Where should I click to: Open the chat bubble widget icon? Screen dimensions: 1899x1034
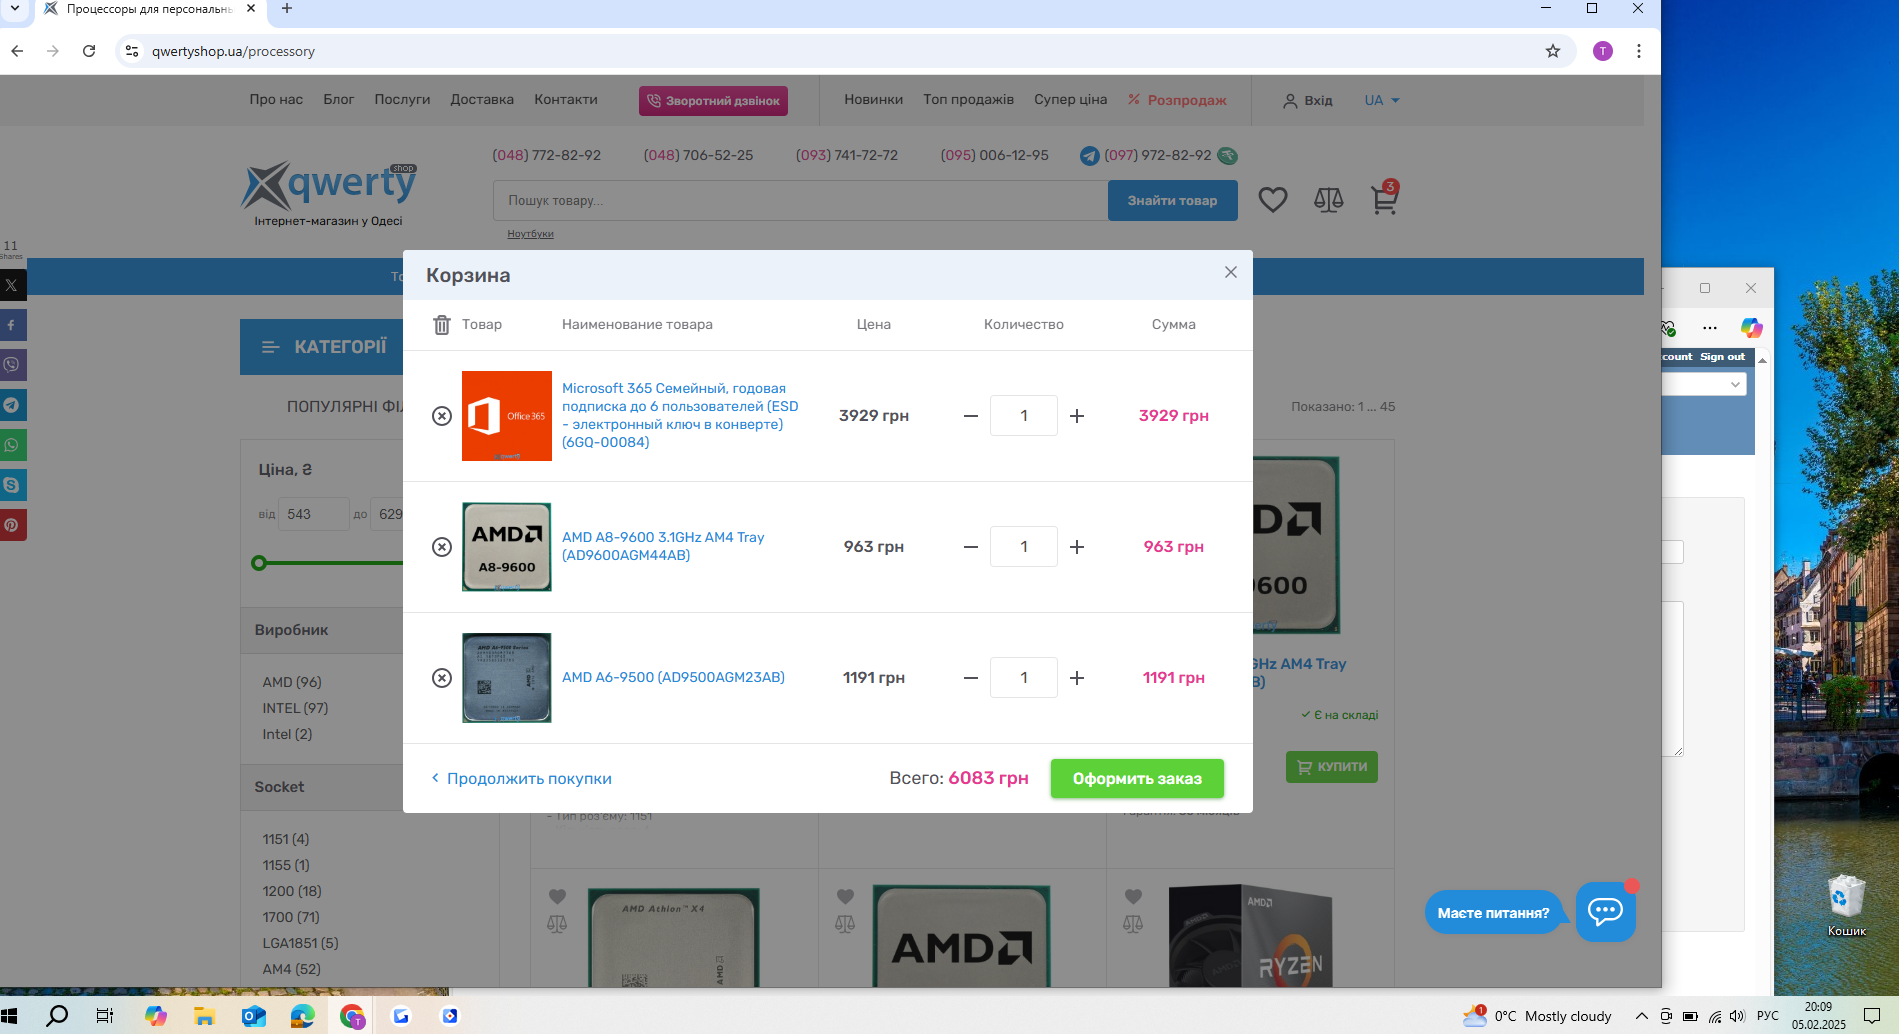pyautogui.click(x=1606, y=911)
